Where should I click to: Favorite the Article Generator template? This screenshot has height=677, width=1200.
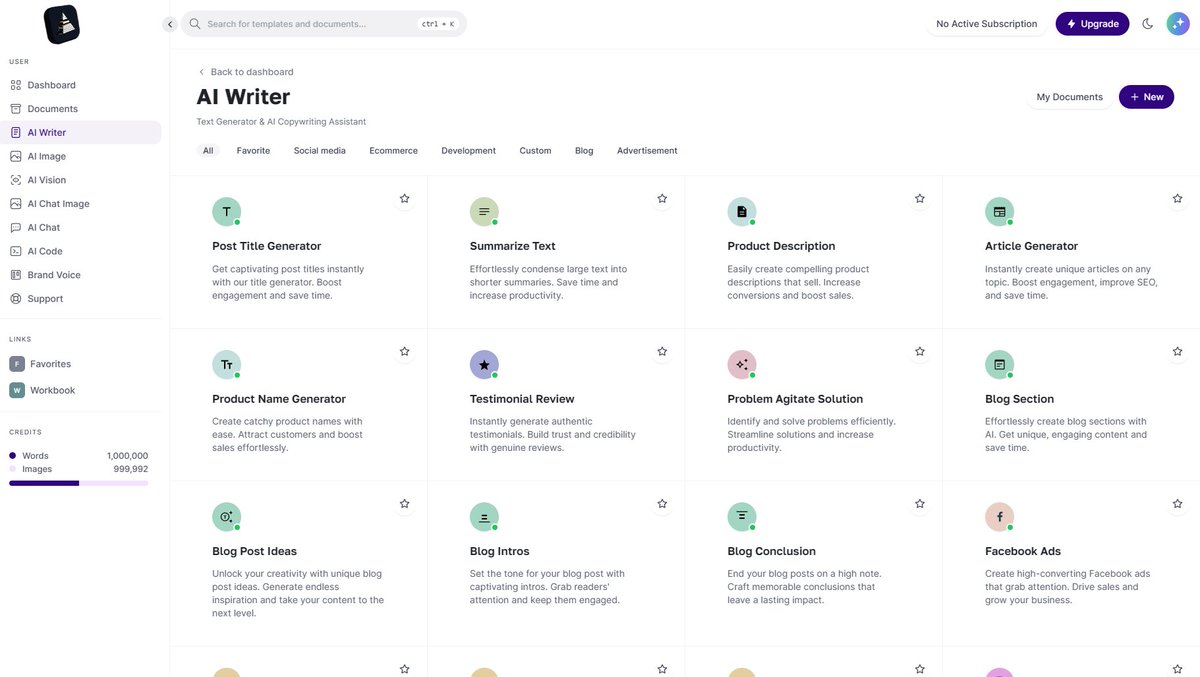[1178, 199]
